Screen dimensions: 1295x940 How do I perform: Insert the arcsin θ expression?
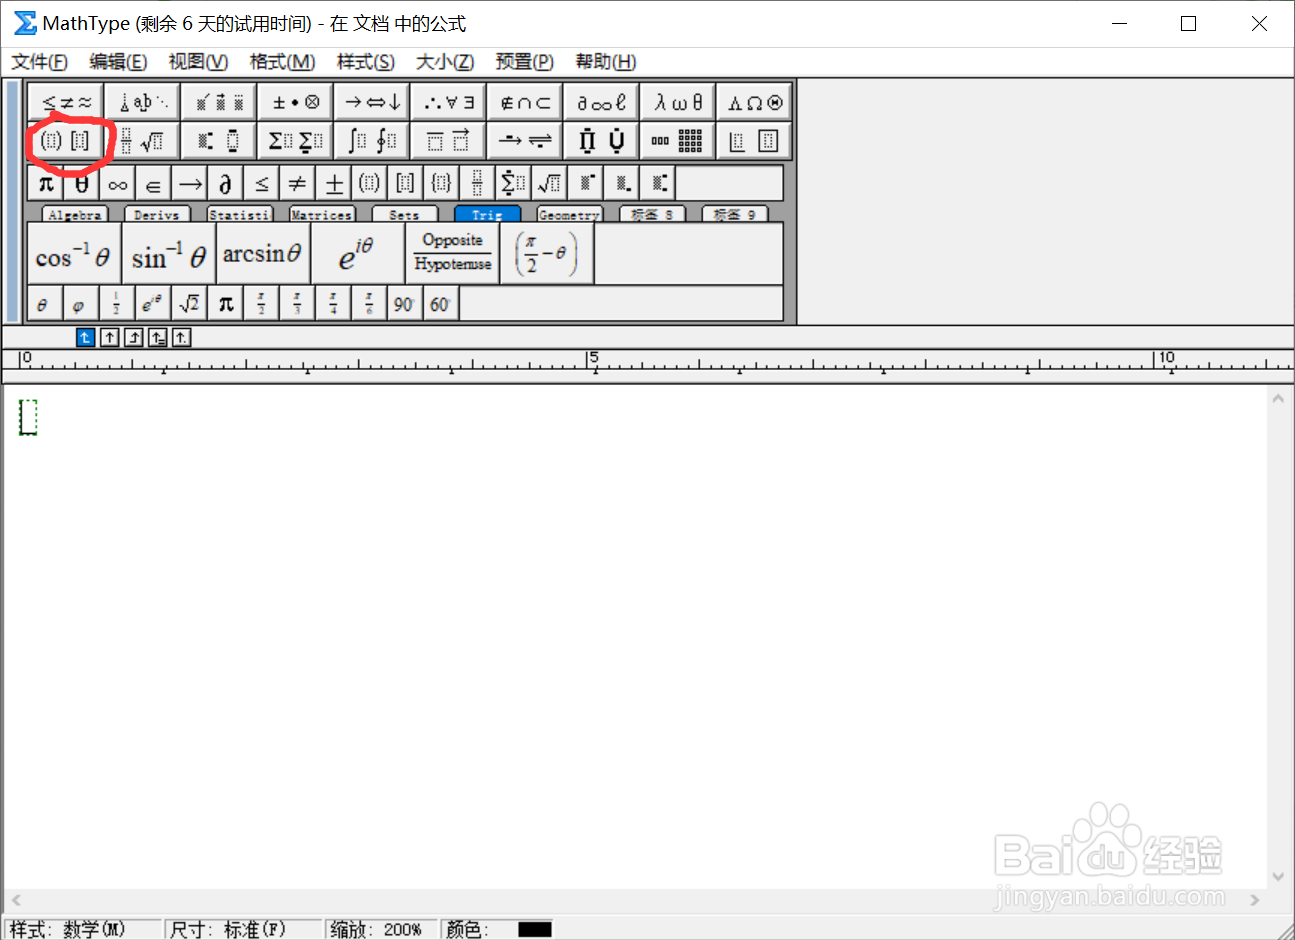263,255
